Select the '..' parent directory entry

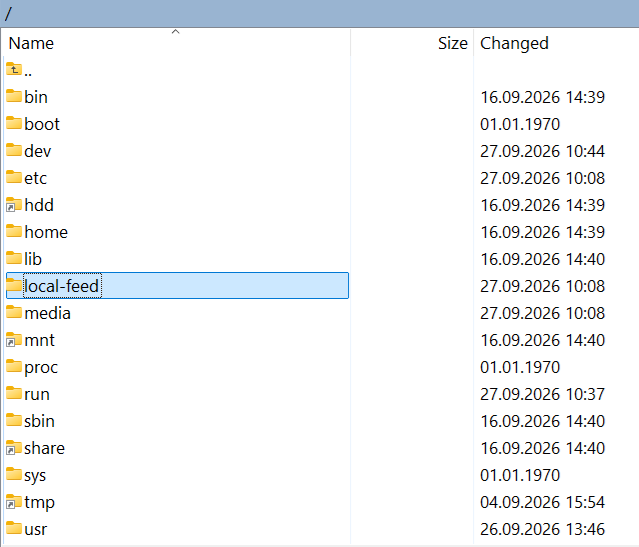click(28, 72)
